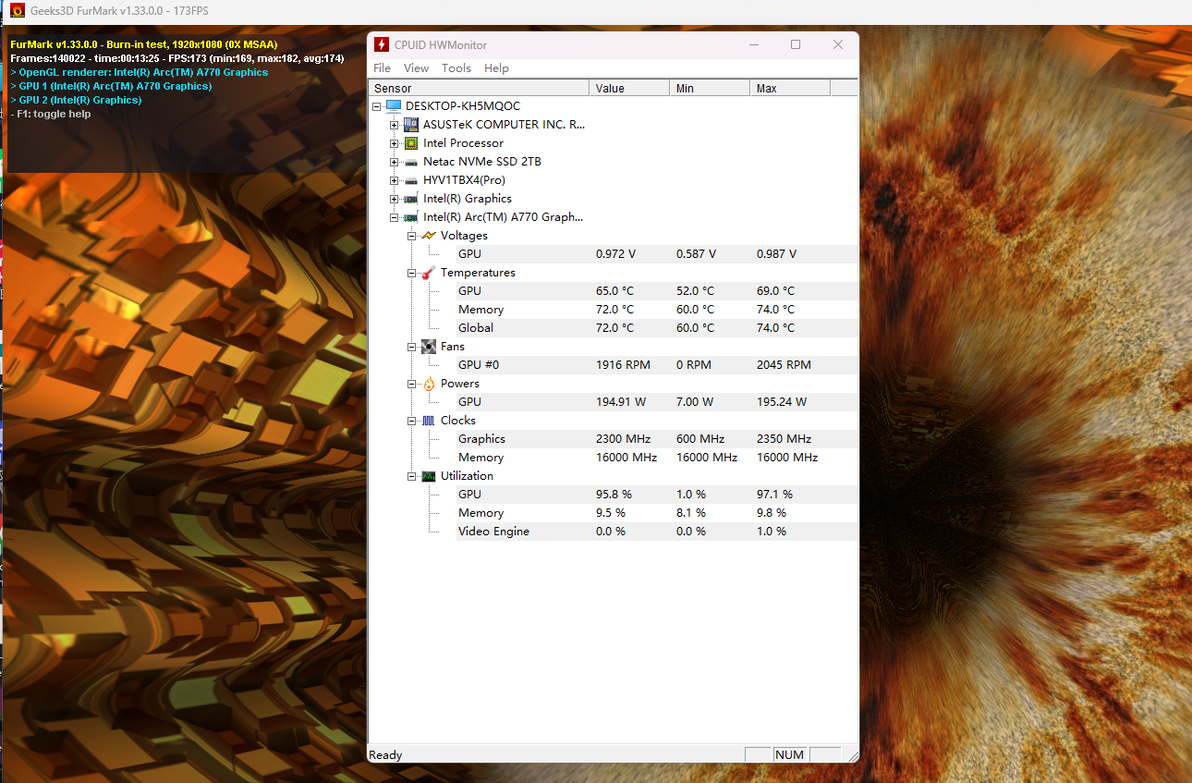Click the Value column header

coord(629,88)
